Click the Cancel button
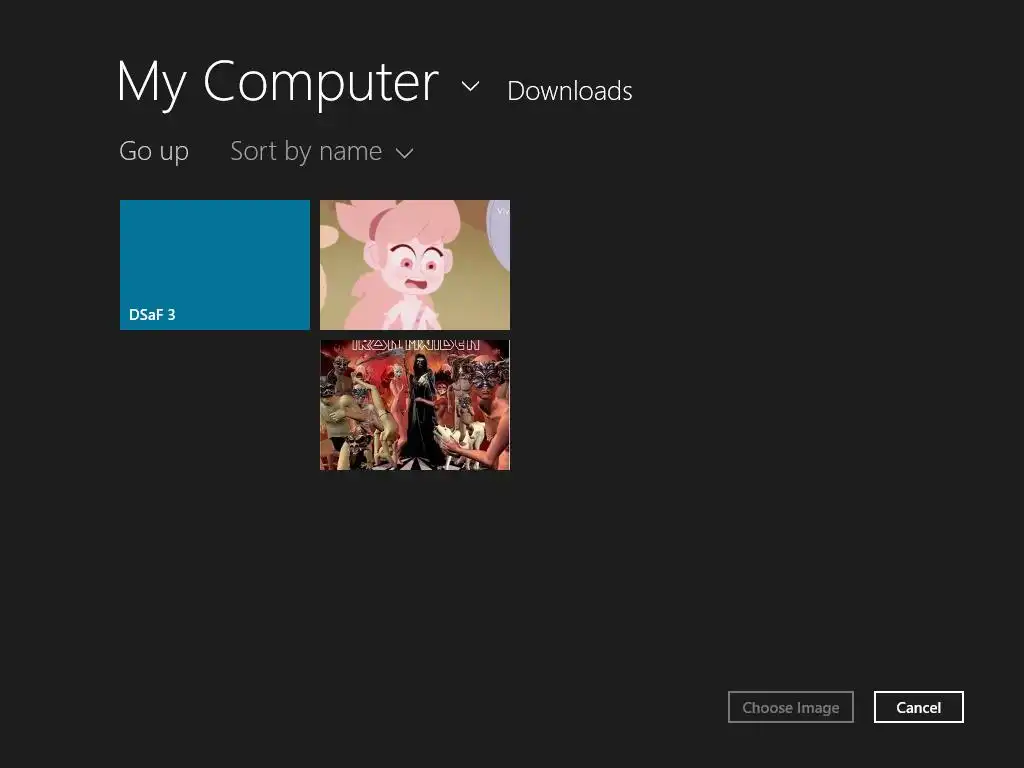1024x768 pixels. tap(918, 707)
